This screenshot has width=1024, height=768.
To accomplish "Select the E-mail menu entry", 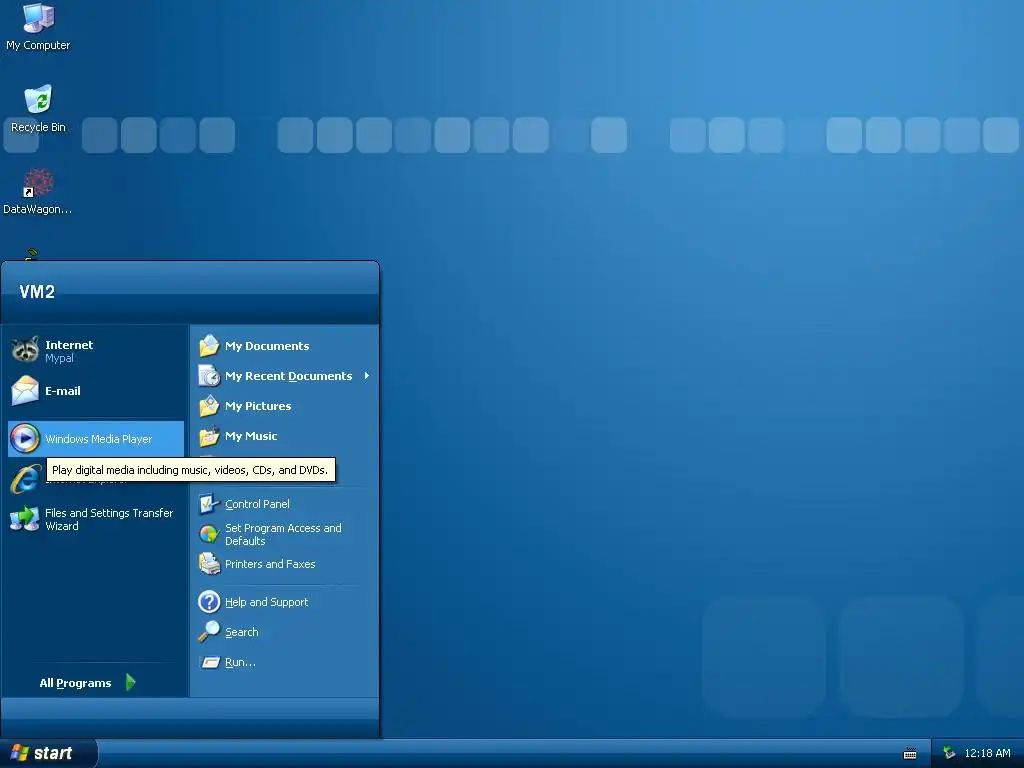I will 96,391.
